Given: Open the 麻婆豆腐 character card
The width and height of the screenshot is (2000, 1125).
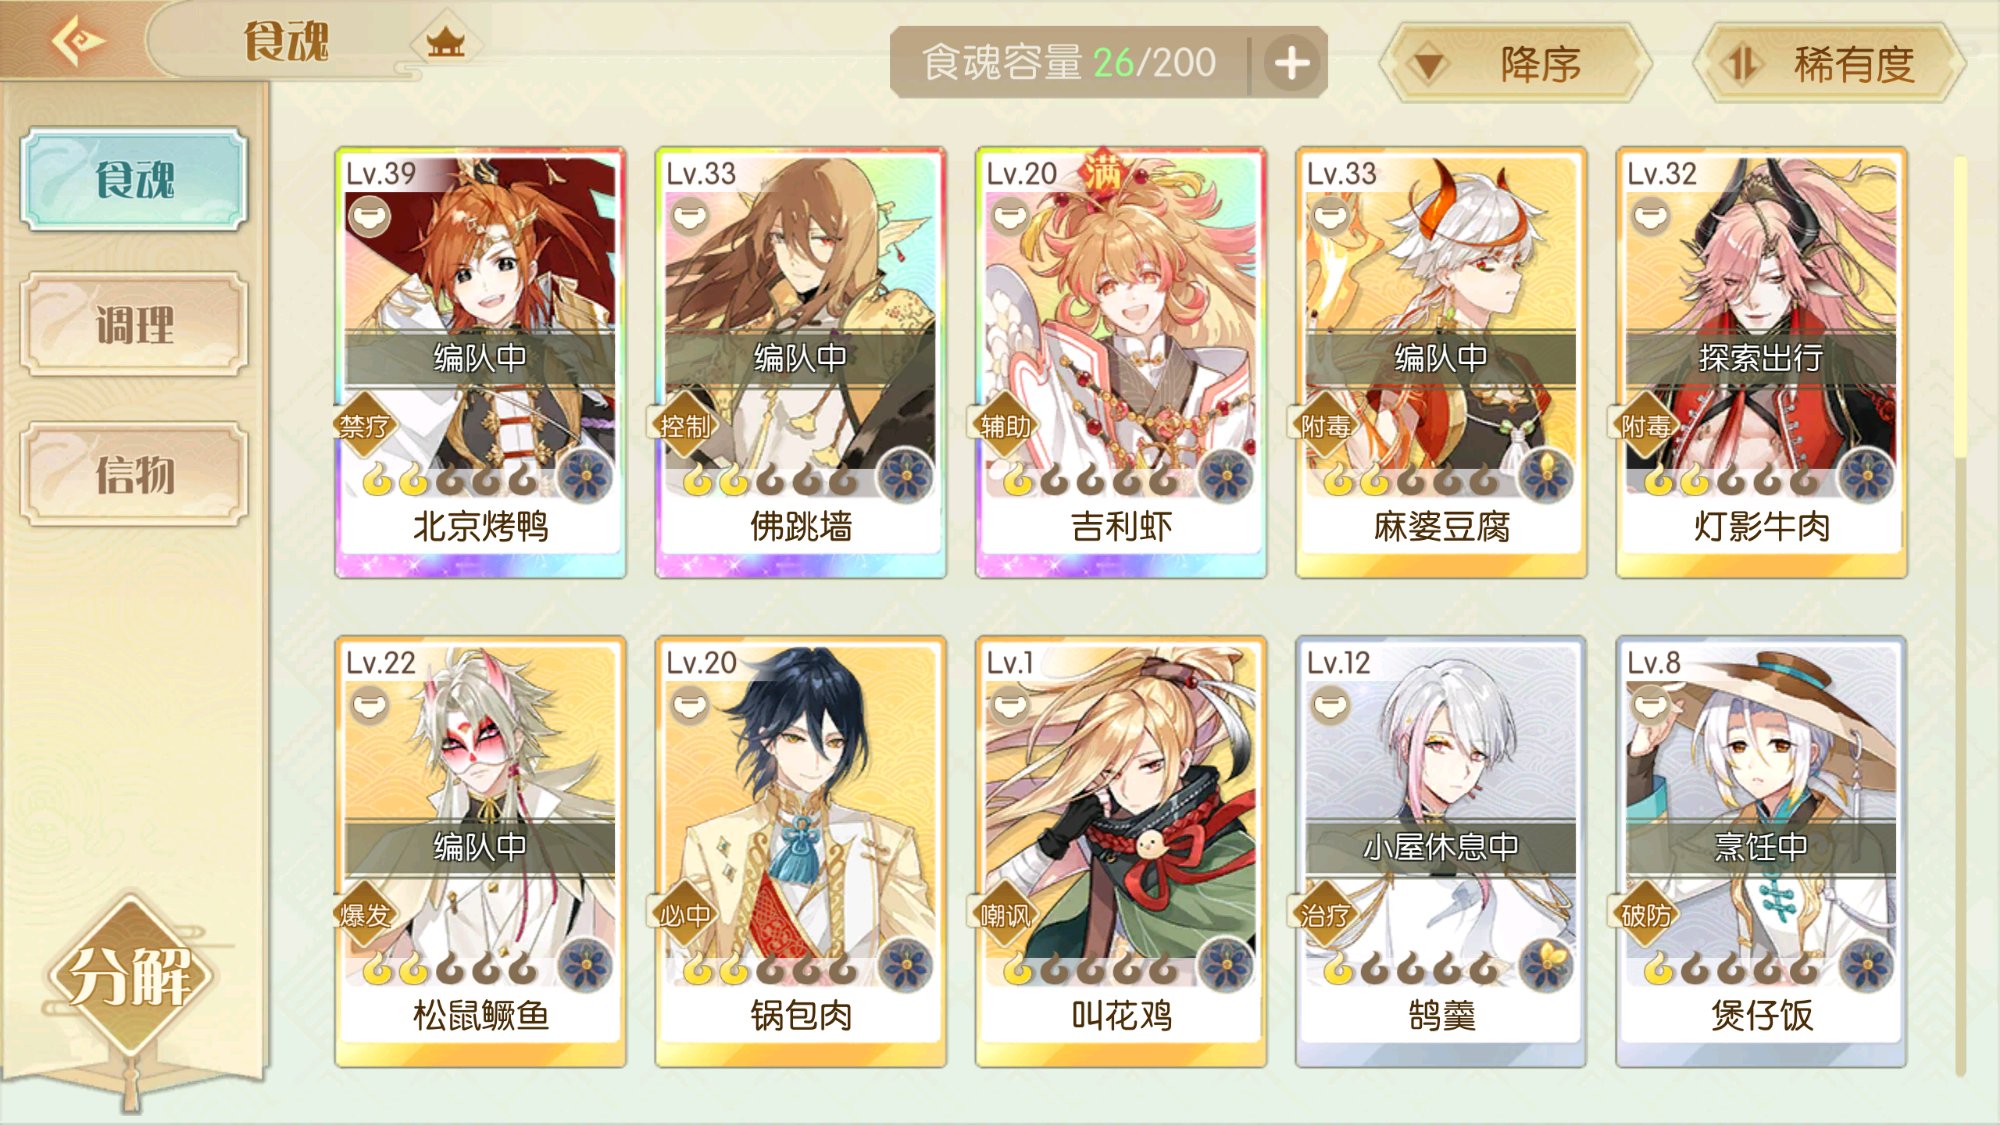Looking at the screenshot, I should tap(1441, 362).
